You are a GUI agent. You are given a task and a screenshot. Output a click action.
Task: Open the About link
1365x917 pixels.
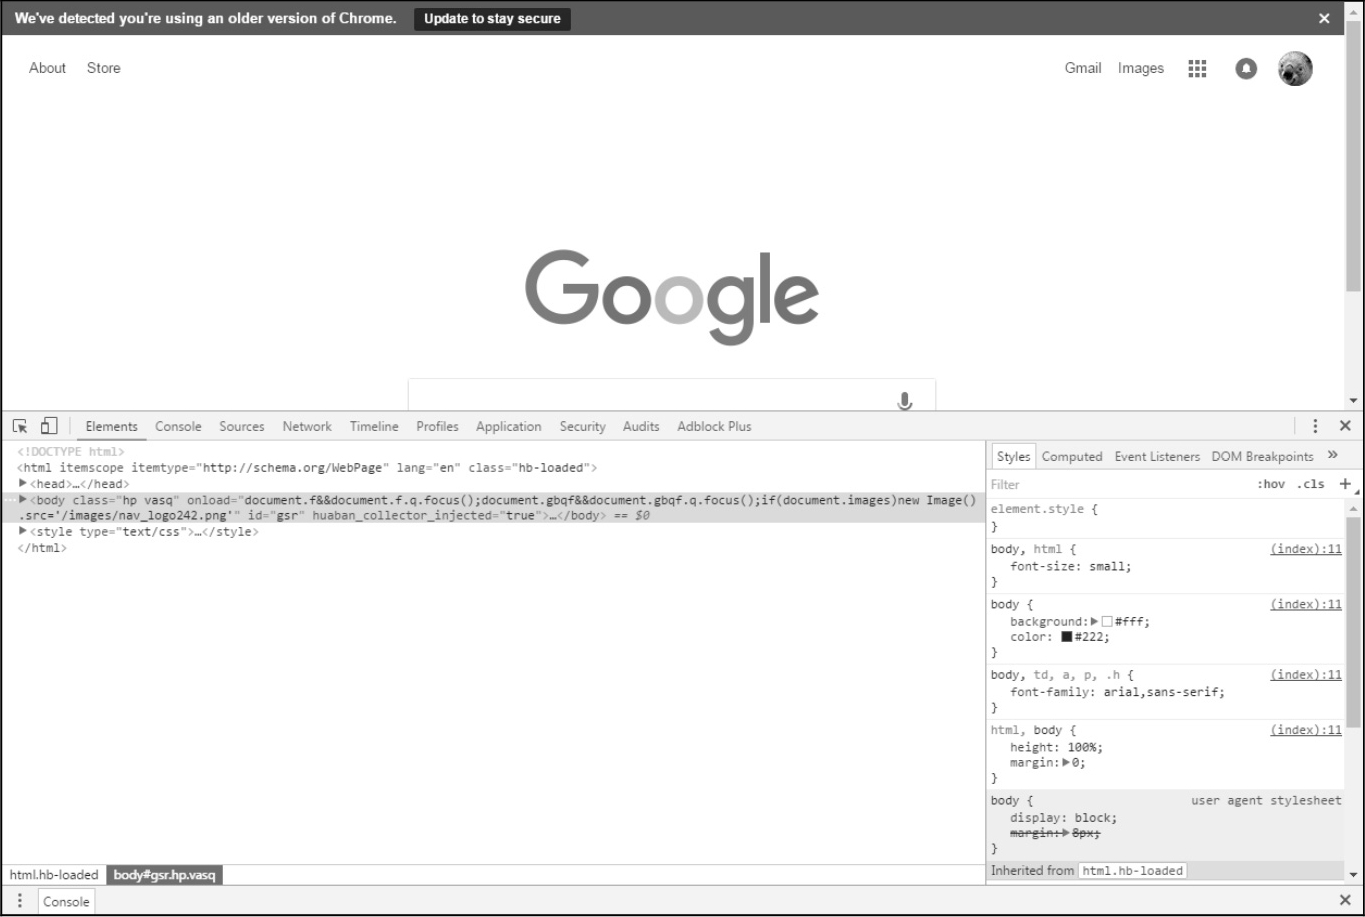coord(47,68)
